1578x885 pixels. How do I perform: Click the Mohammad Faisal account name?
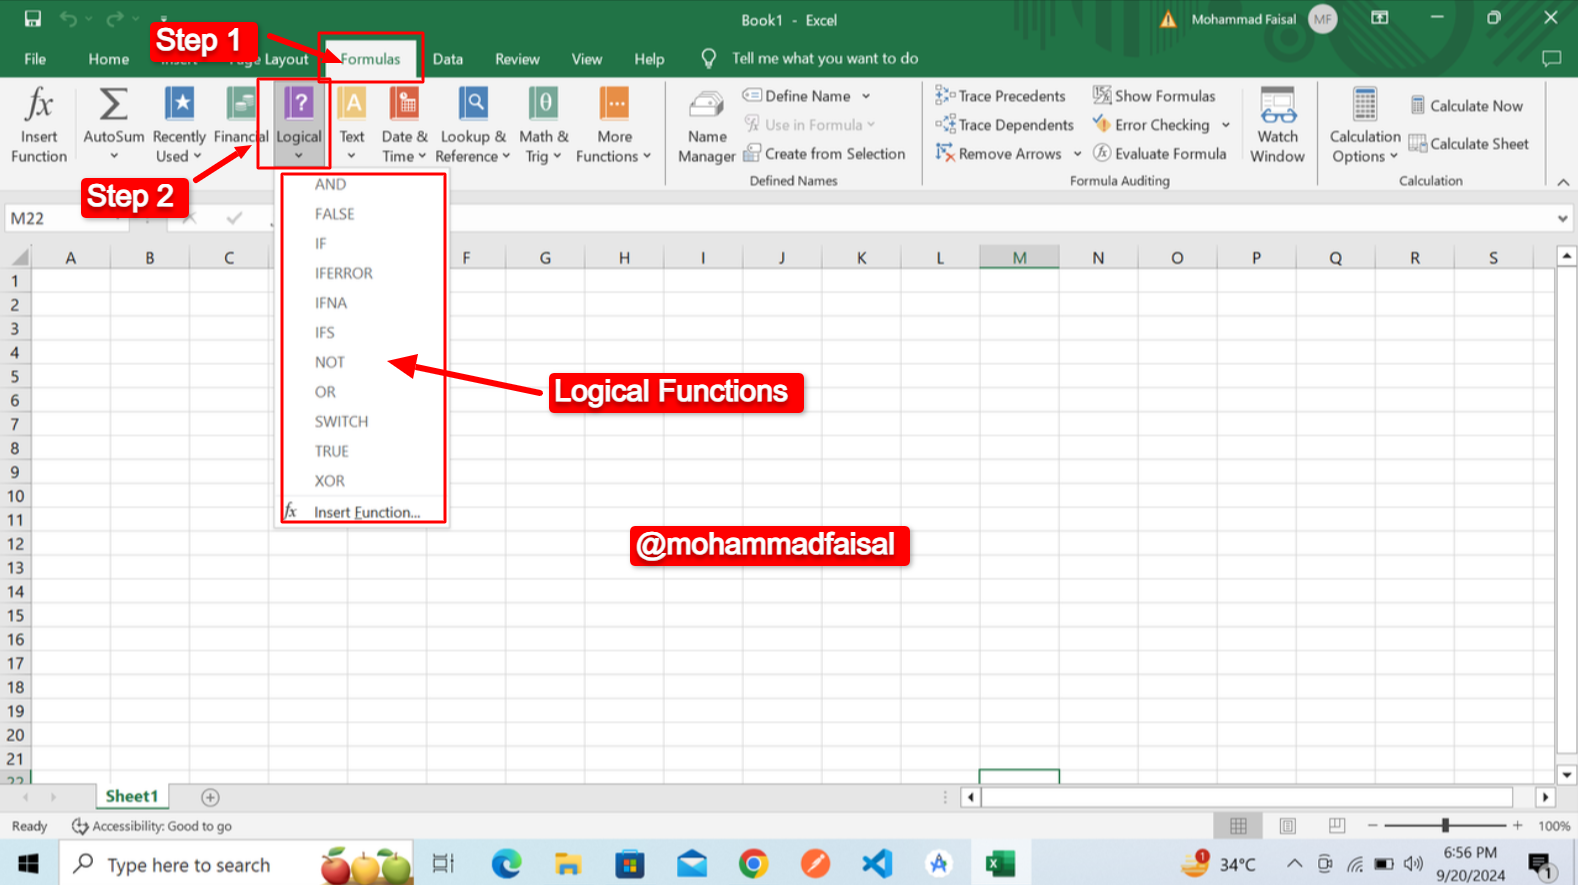(1243, 19)
